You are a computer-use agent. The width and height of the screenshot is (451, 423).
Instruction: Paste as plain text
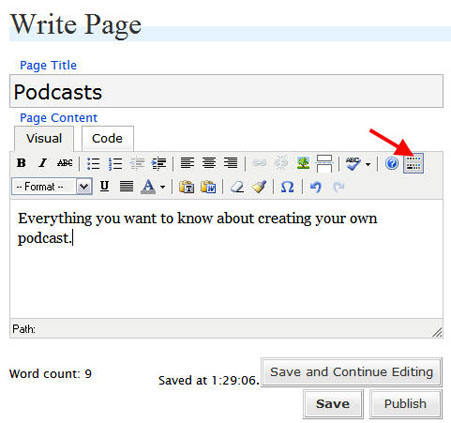pos(187,187)
